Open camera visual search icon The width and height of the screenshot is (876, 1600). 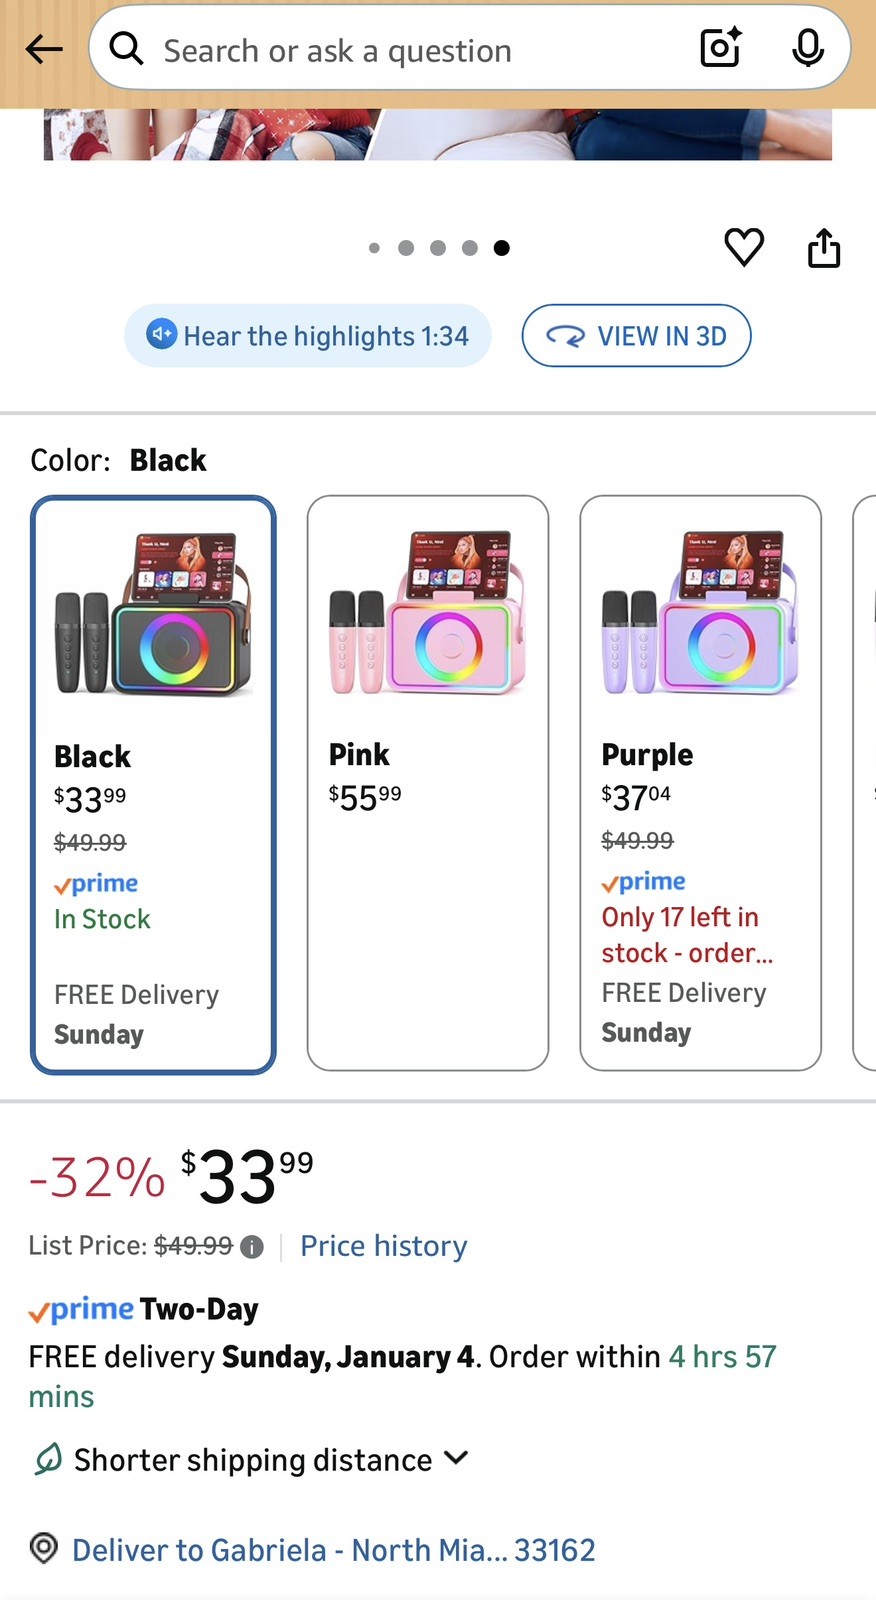721,48
